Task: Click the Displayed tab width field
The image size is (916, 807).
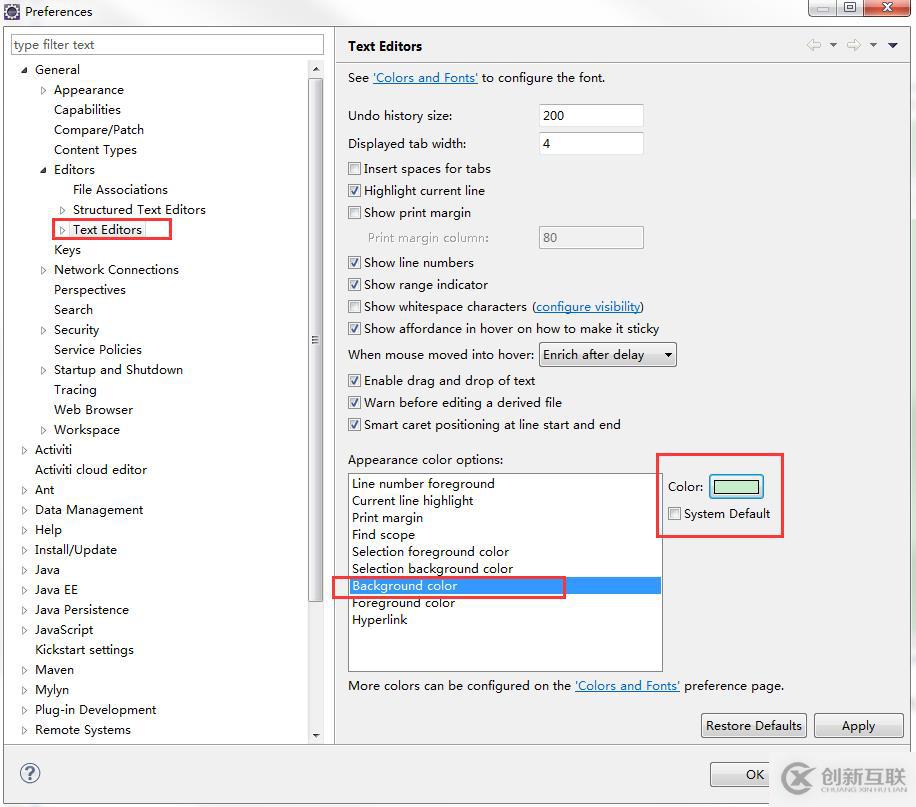Action: [591, 143]
